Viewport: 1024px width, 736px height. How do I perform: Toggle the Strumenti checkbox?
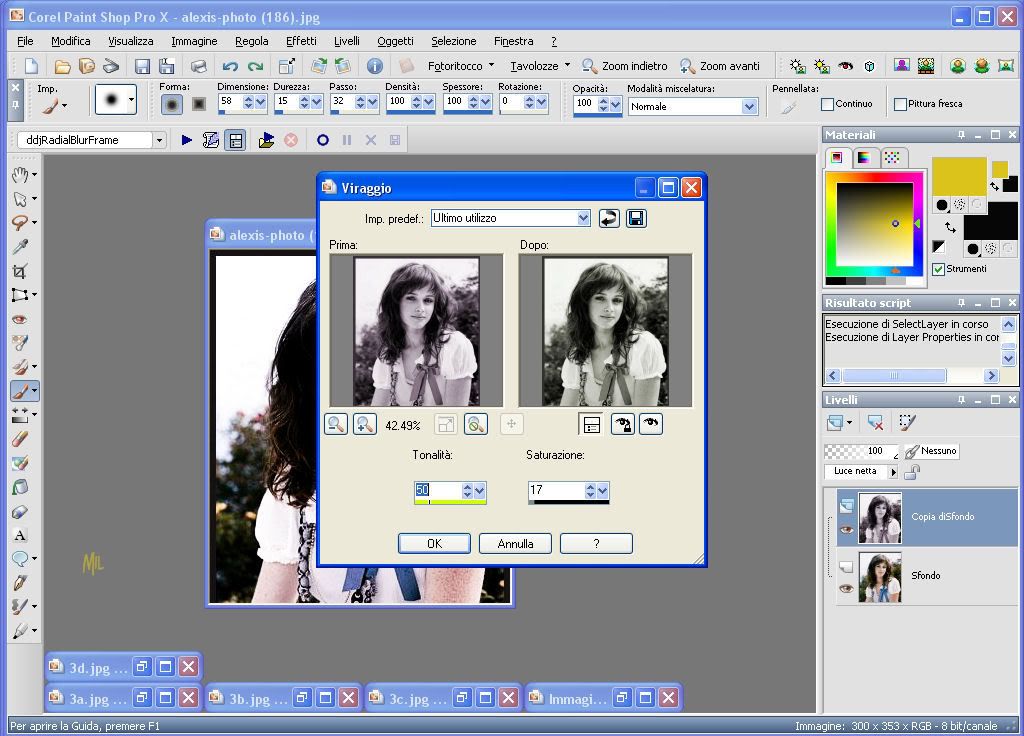click(938, 269)
